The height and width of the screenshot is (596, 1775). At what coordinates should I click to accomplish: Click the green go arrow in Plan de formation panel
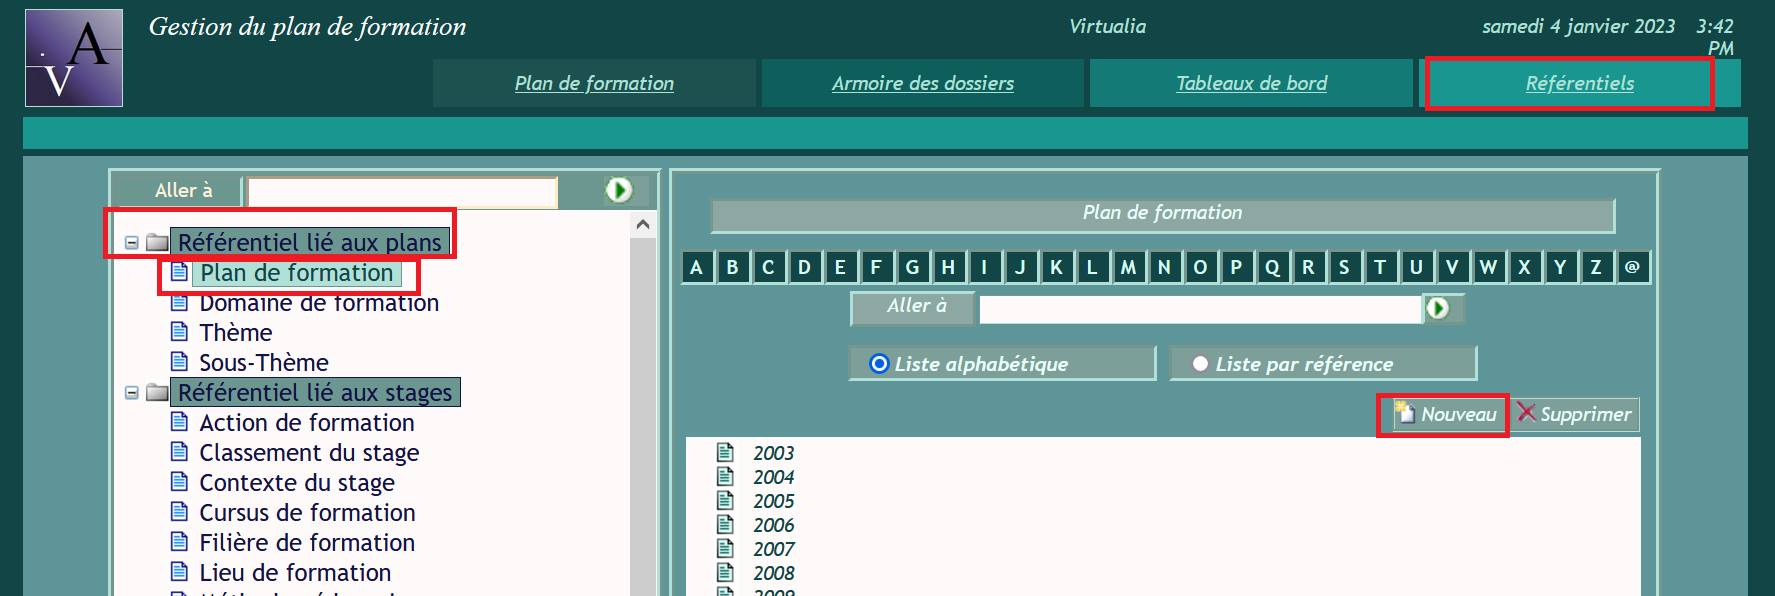[1437, 308]
